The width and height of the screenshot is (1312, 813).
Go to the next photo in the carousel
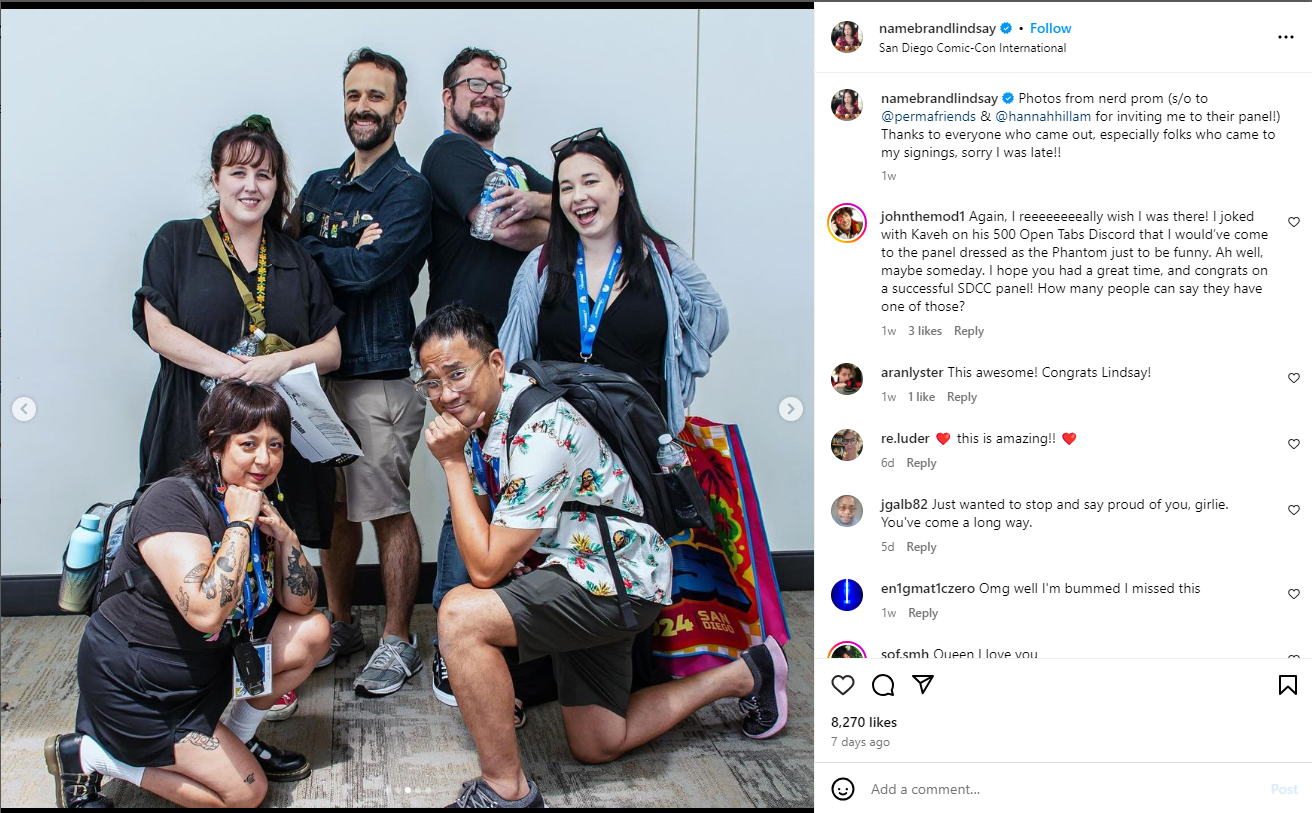coord(790,408)
